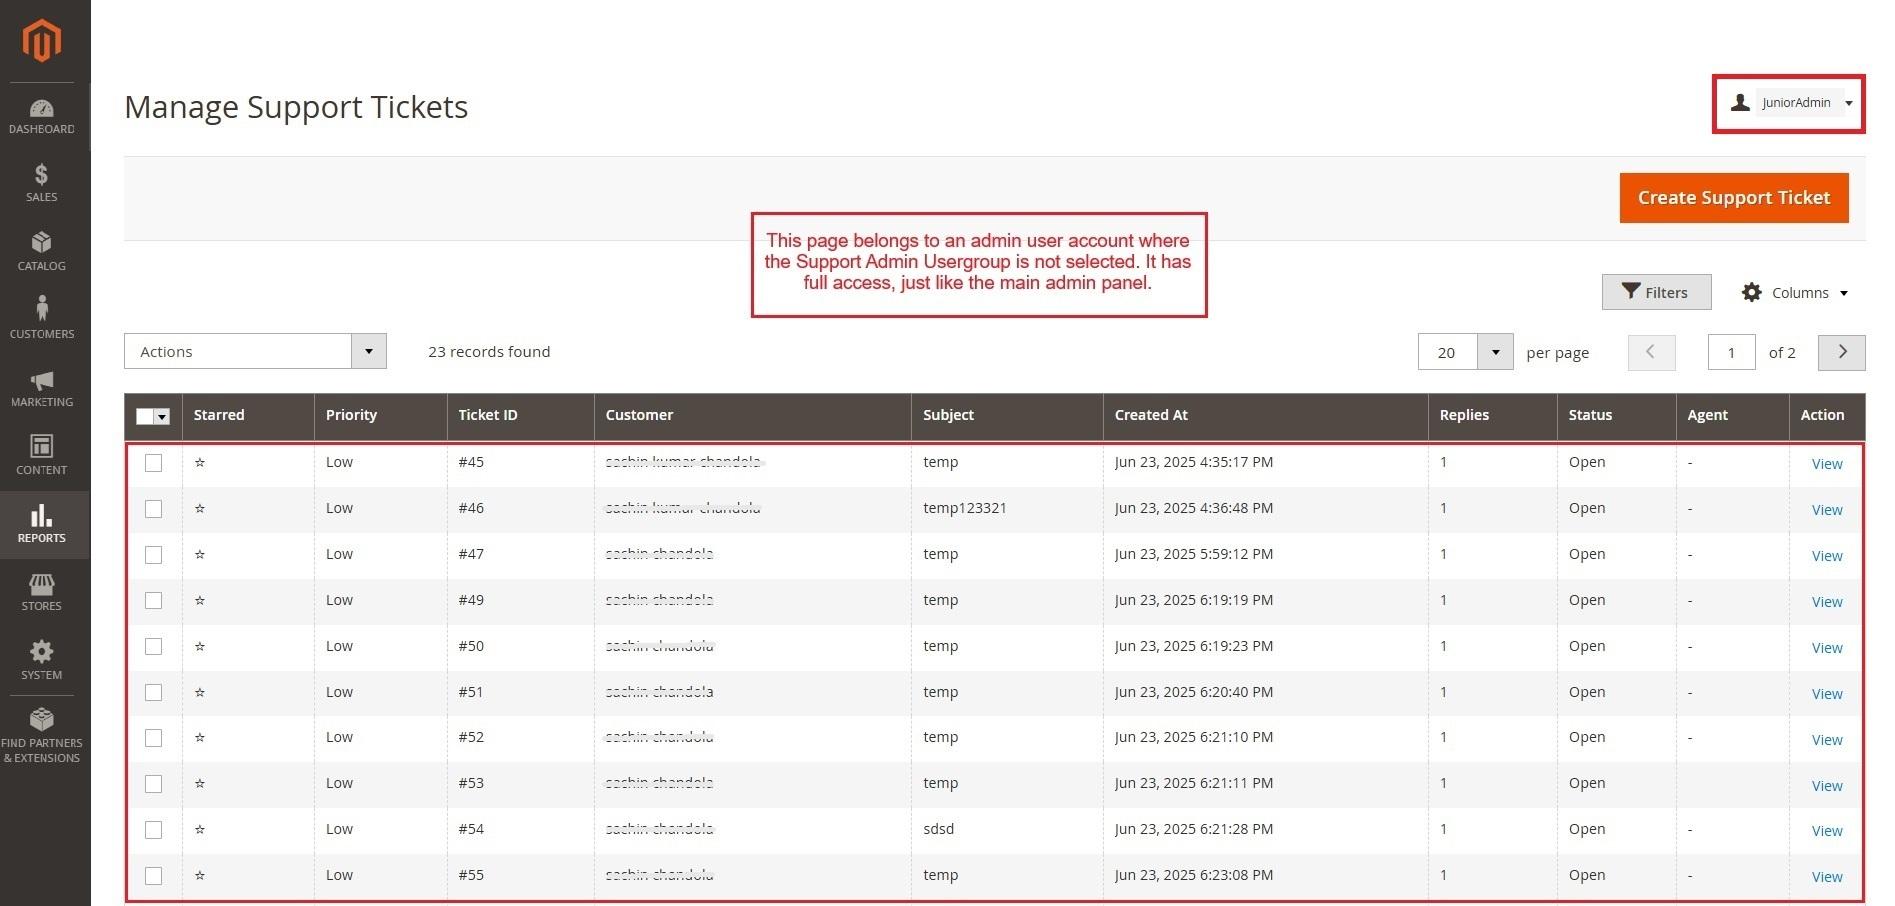Image resolution: width=1895 pixels, height=906 pixels.
Task: Open the Marketing megaphone icon
Action: pos(41,380)
